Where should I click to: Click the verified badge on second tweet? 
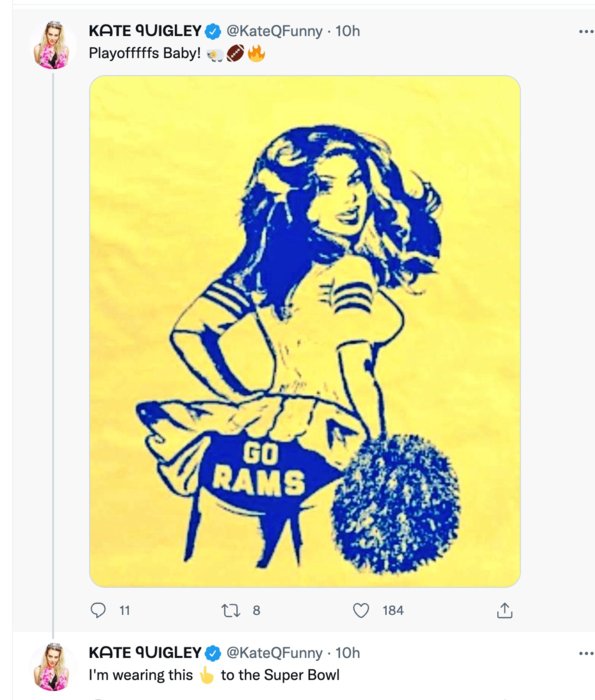point(213,653)
